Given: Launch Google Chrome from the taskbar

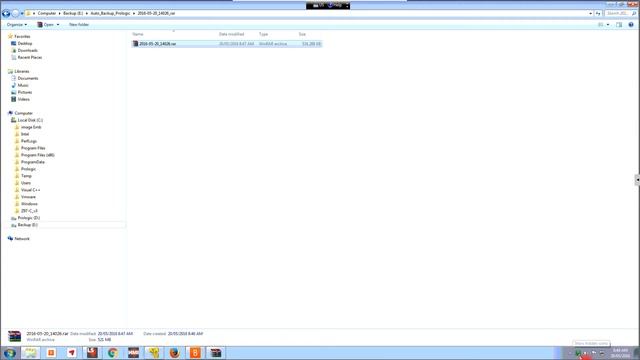Looking at the screenshot, I should pyautogui.click(x=113, y=353).
